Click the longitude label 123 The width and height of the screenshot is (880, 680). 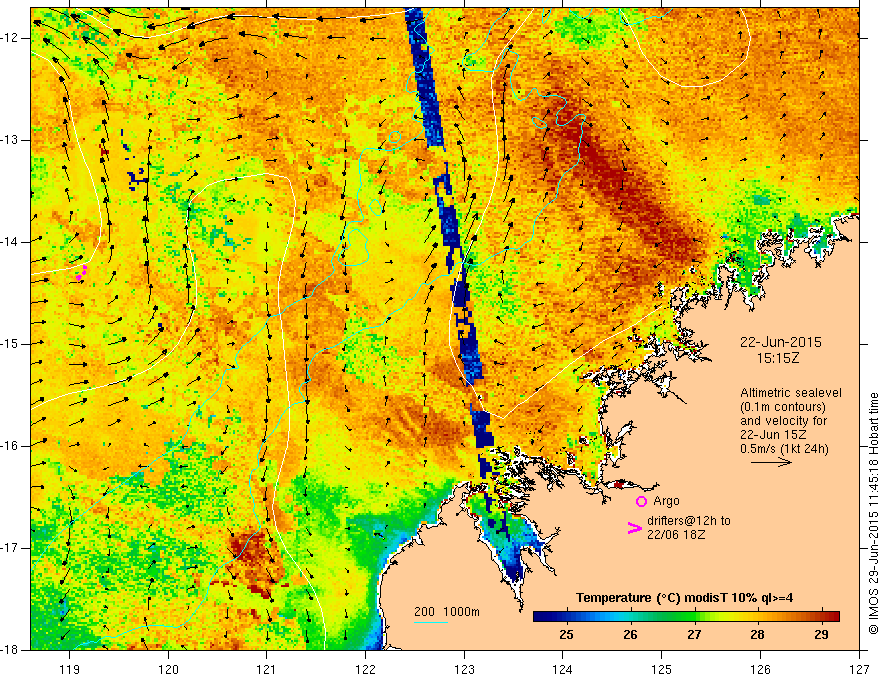(464, 669)
